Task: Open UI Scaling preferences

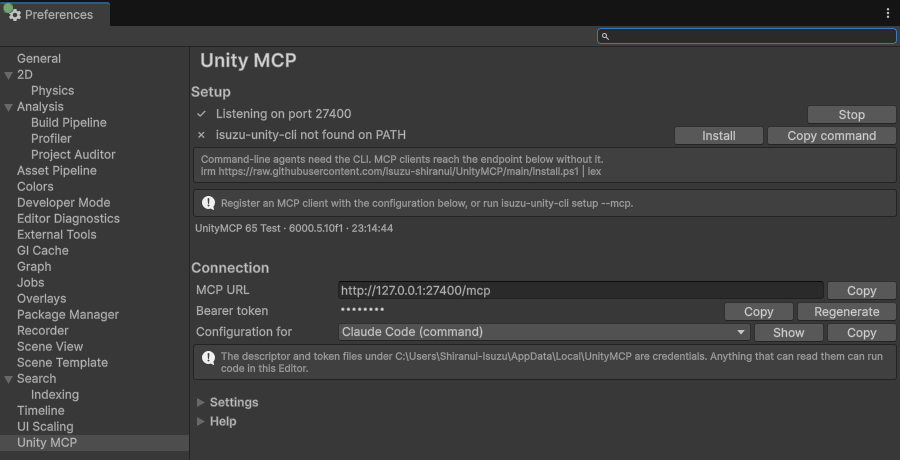Action: (45, 427)
